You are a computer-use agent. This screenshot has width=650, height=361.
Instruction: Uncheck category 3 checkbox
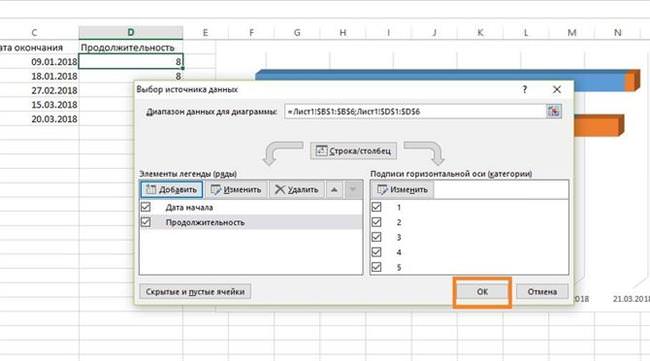376,237
